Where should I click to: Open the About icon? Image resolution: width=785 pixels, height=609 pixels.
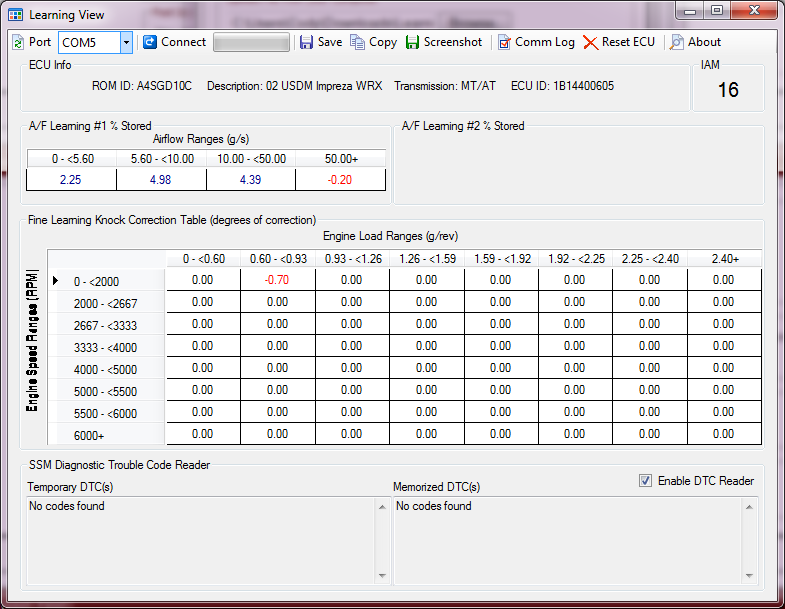tap(677, 42)
